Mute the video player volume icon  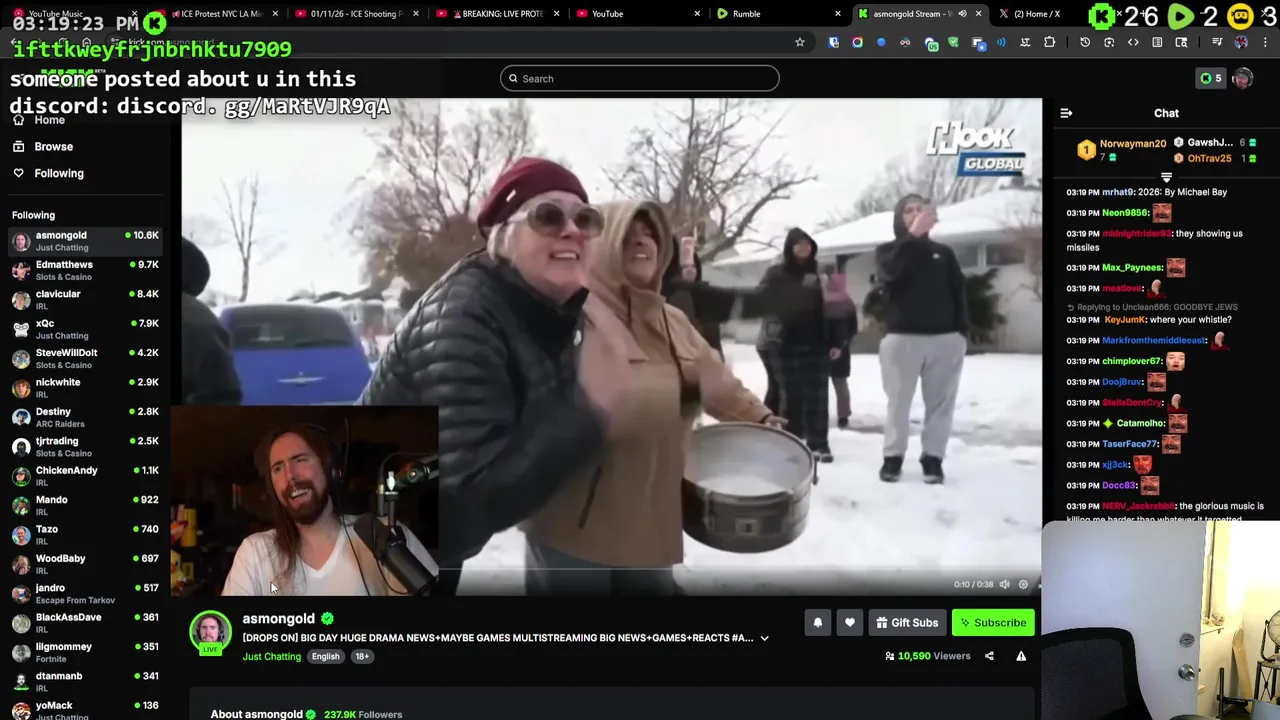1005,584
